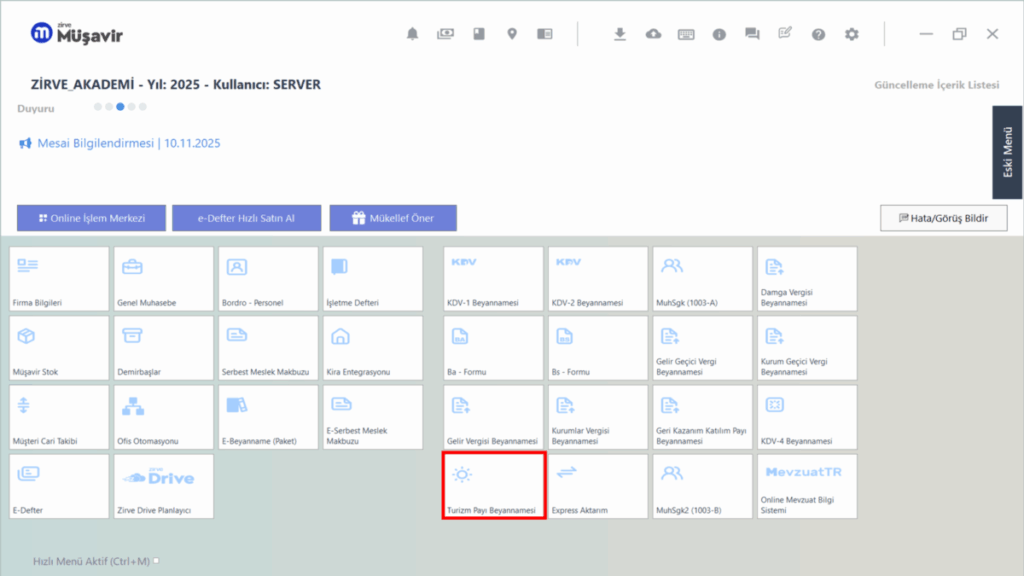Open KDV-4 Beyannamesi tile
Screen dimensions: 1024x576
pos(807,417)
